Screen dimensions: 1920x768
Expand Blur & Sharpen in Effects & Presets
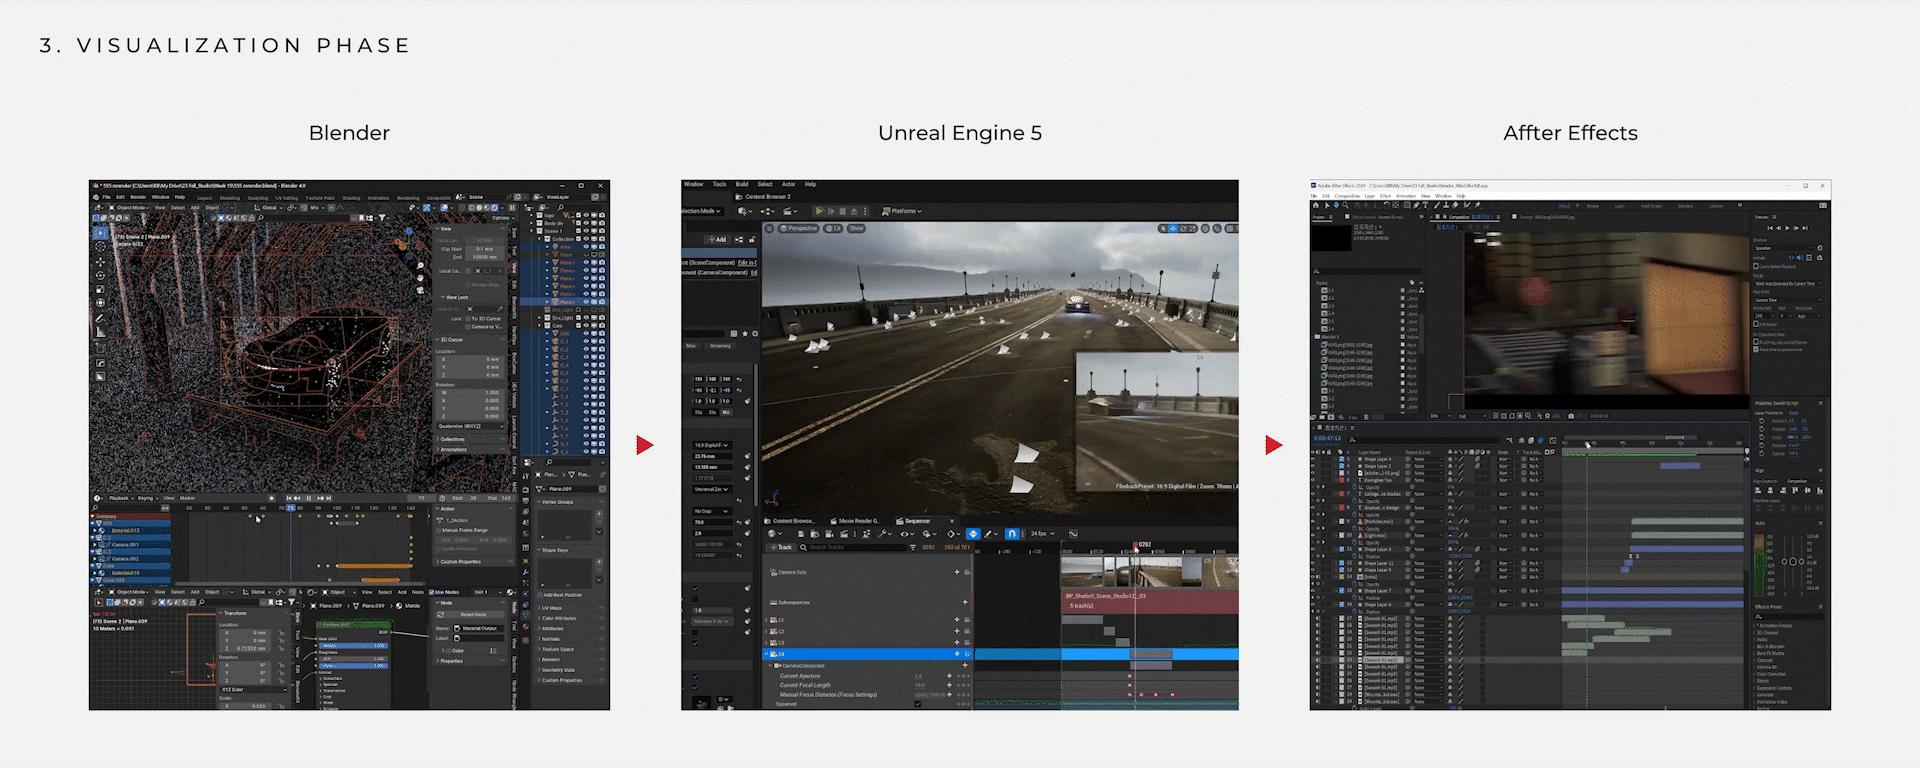click(1771, 647)
